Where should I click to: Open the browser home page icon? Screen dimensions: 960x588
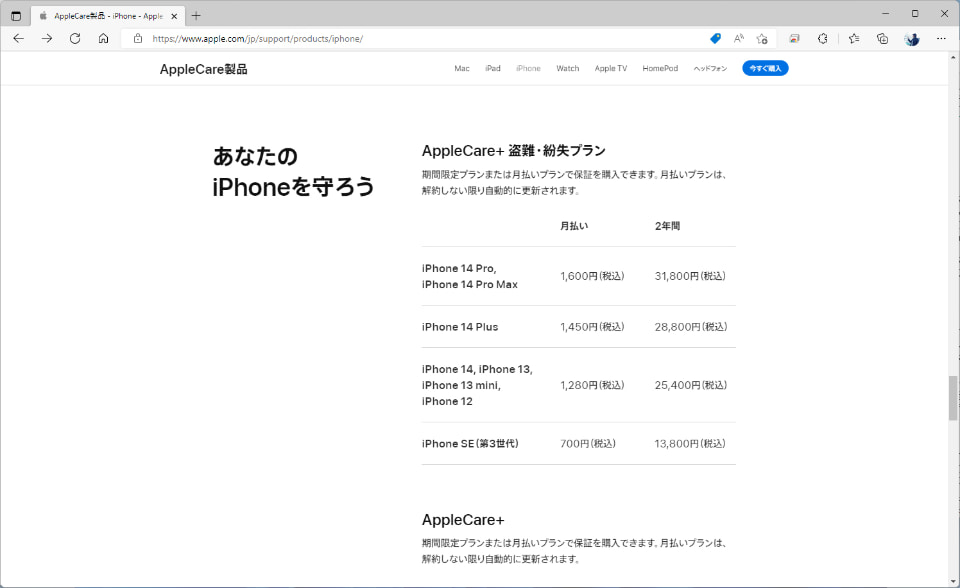click(104, 38)
